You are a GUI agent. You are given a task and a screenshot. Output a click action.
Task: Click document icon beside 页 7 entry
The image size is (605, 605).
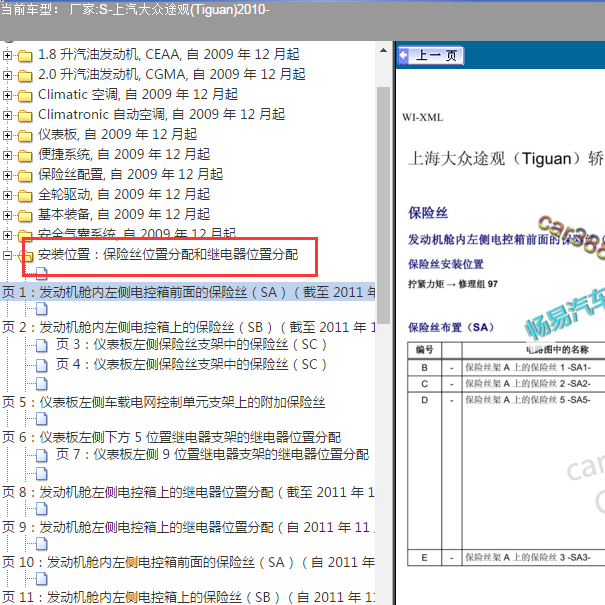click(42, 456)
